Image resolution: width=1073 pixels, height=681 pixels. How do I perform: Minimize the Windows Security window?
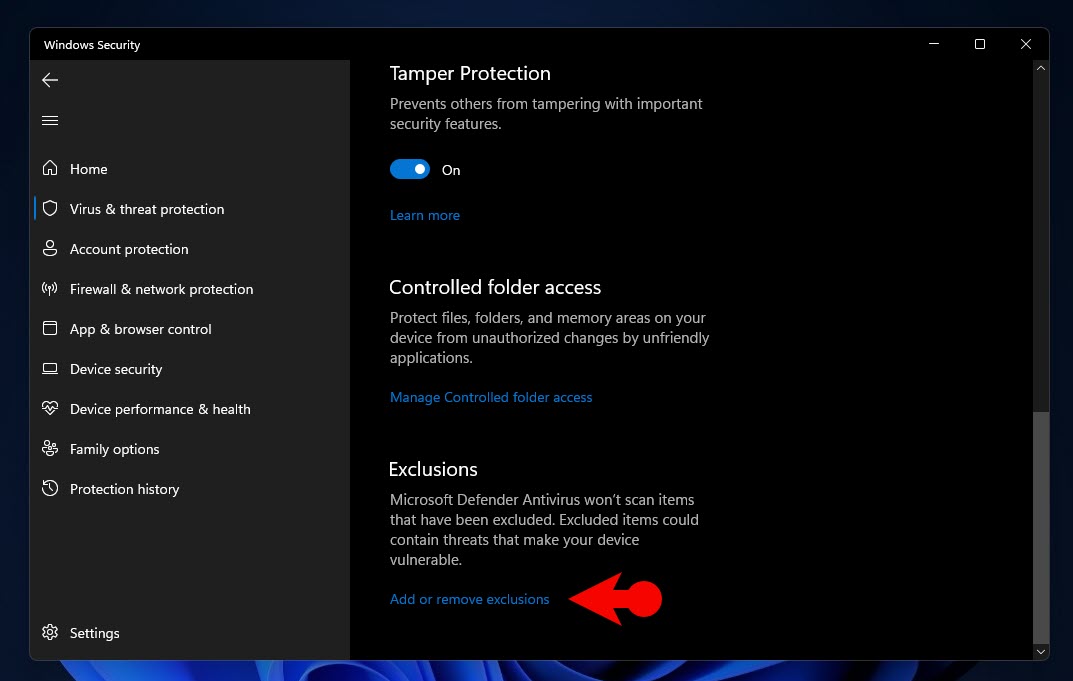coord(934,44)
